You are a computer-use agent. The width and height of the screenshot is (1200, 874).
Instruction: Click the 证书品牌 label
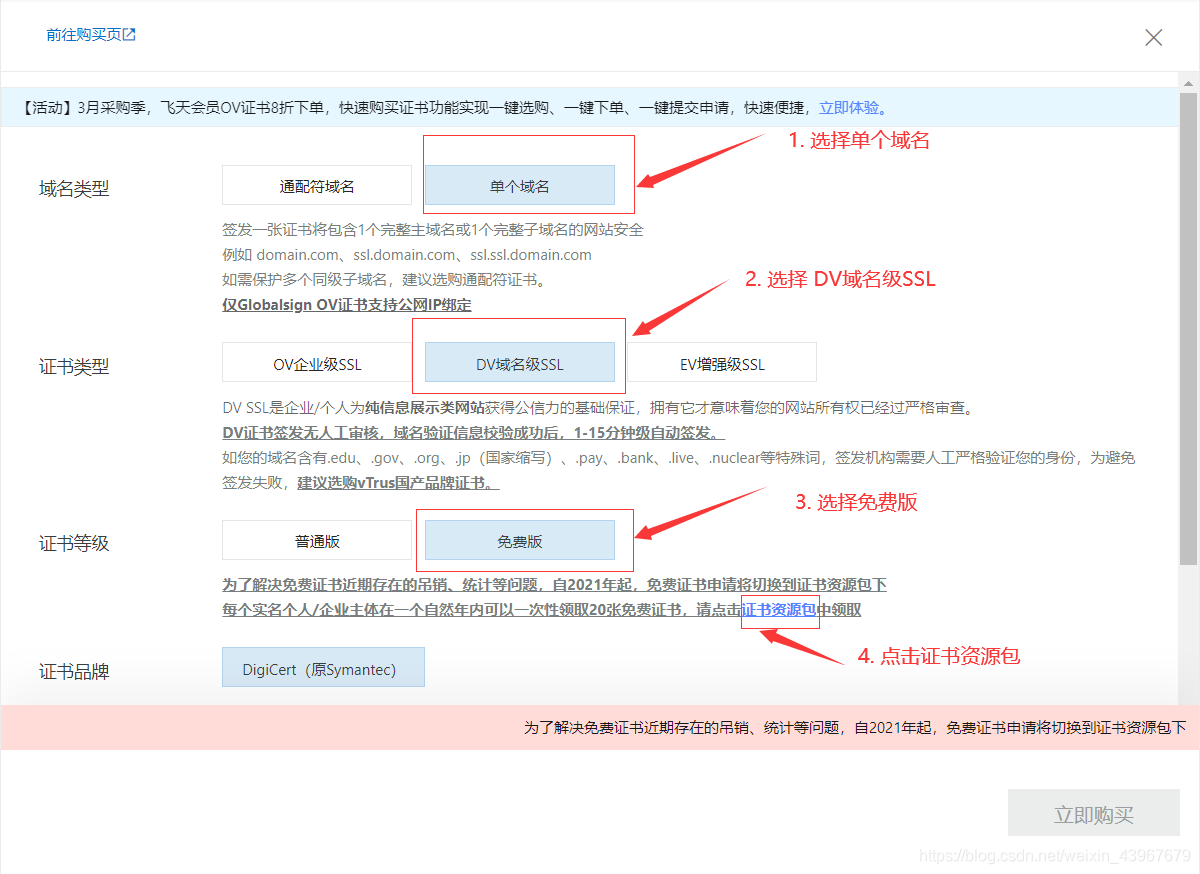(74, 671)
